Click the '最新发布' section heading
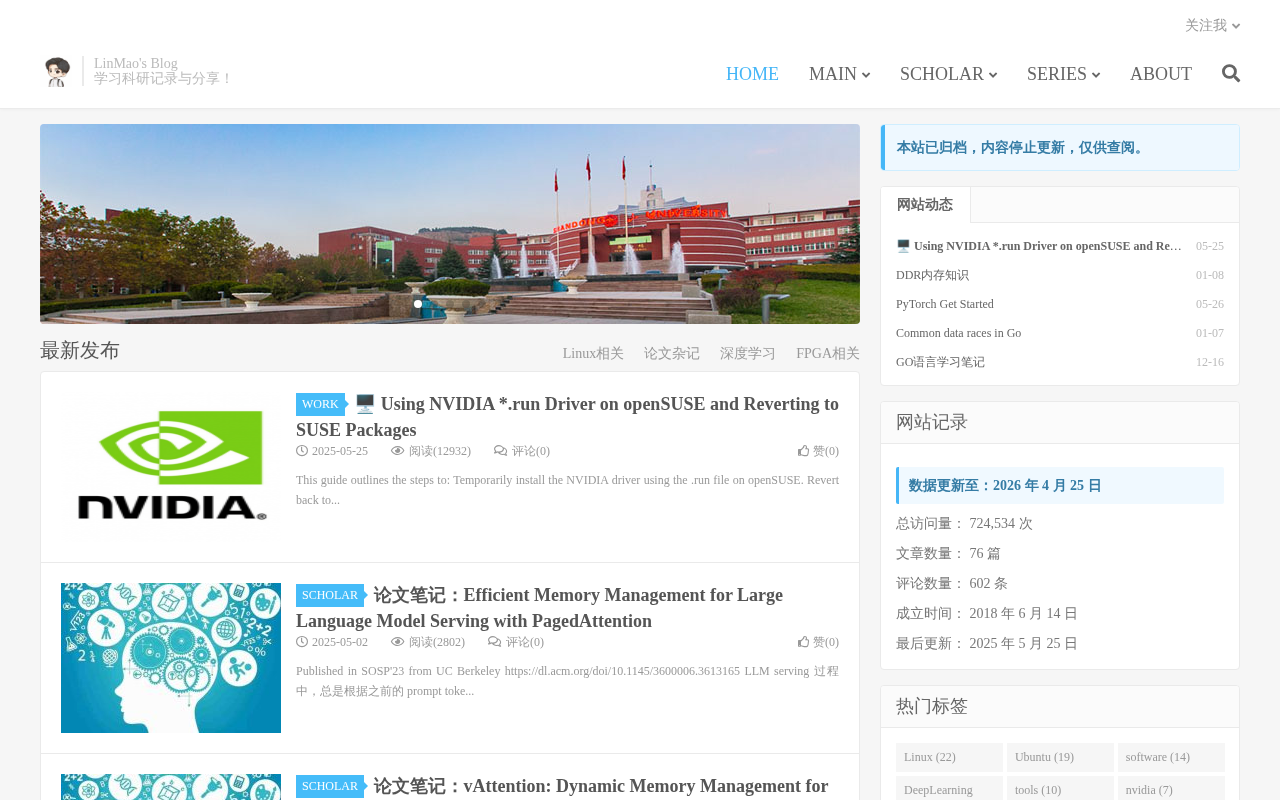1280x800 pixels. coord(80,351)
